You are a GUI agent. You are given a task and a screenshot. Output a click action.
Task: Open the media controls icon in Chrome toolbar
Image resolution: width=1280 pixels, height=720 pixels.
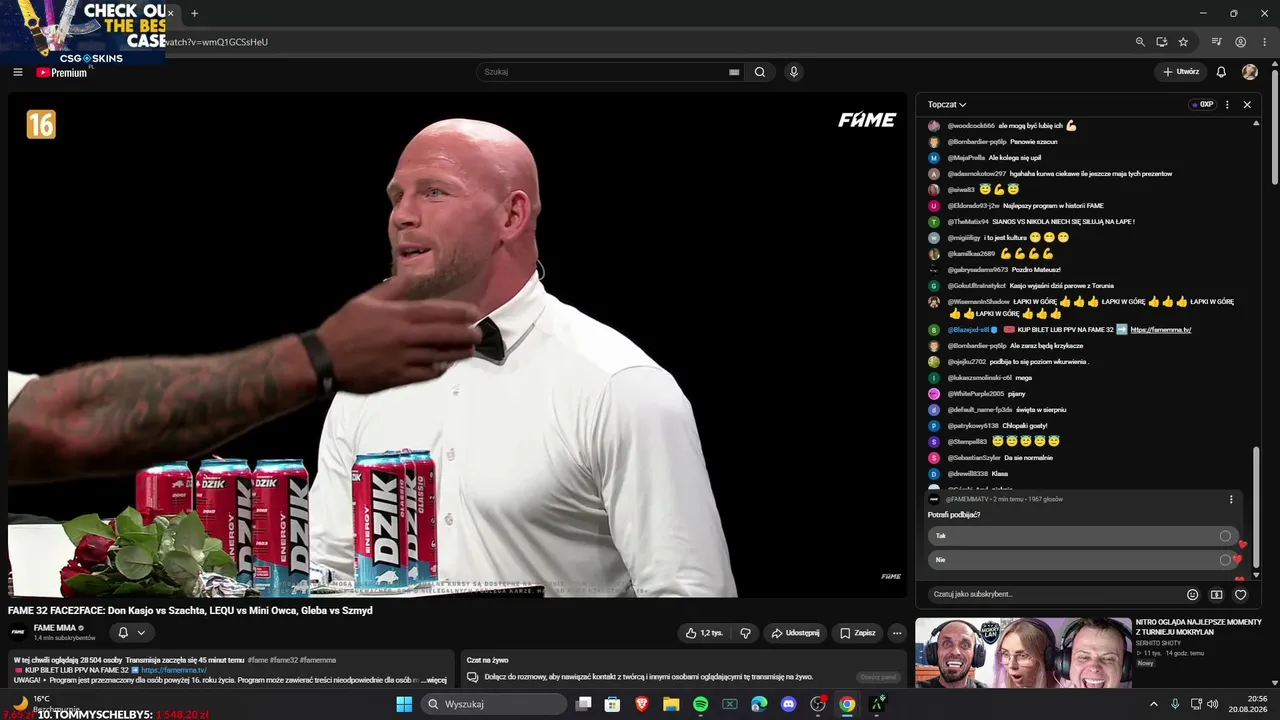click(1217, 42)
